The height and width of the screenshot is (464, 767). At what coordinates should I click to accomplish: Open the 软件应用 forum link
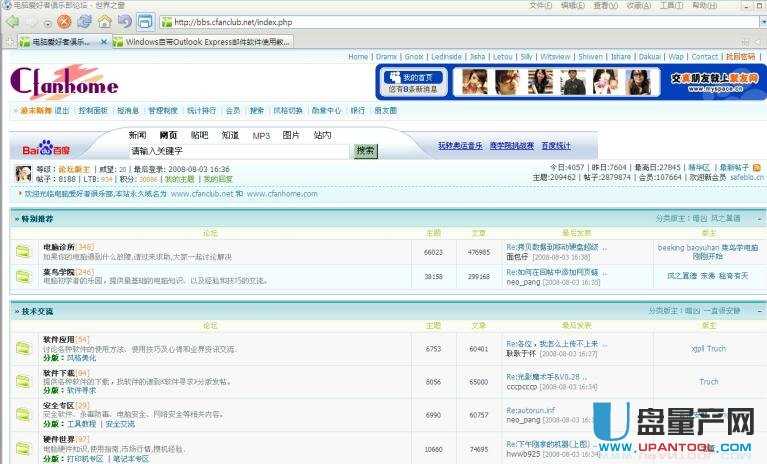click(58, 340)
